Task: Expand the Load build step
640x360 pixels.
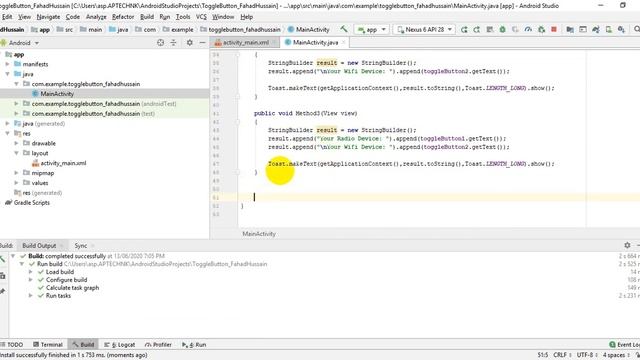Action: pyautogui.click(x=31, y=272)
